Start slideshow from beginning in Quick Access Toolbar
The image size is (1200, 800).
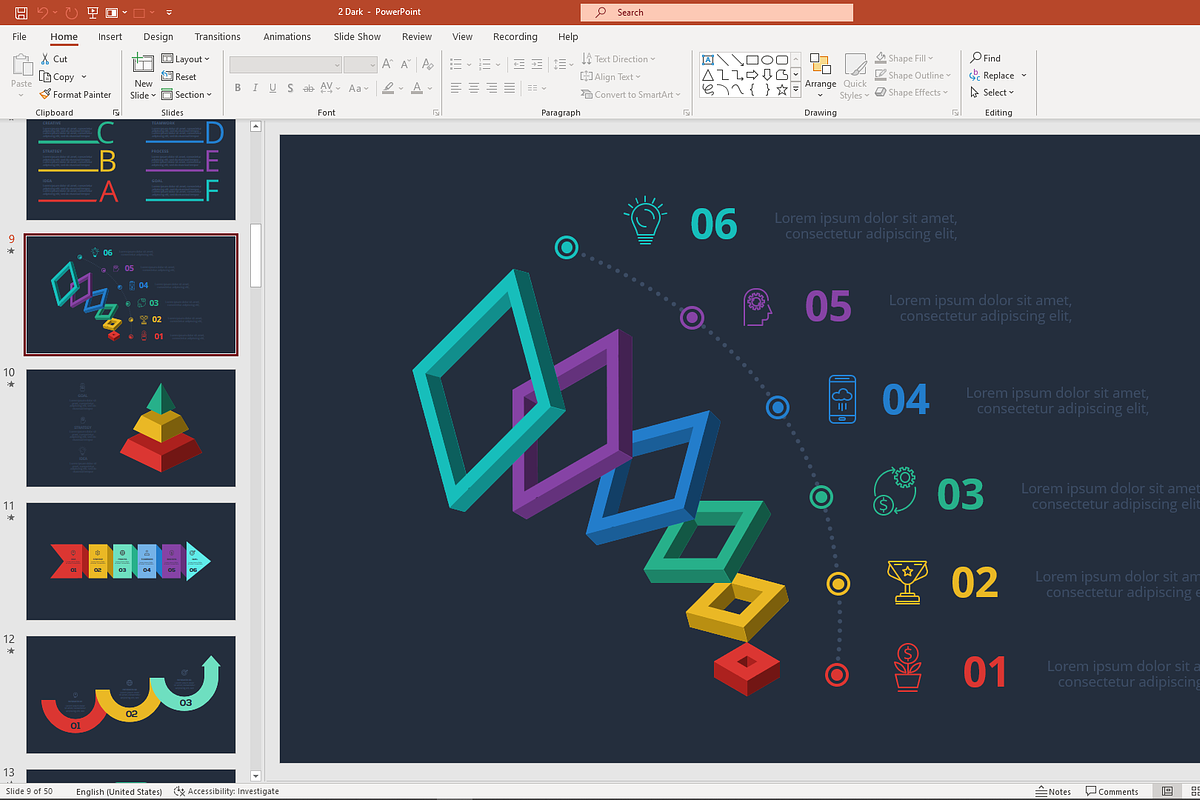click(x=93, y=13)
